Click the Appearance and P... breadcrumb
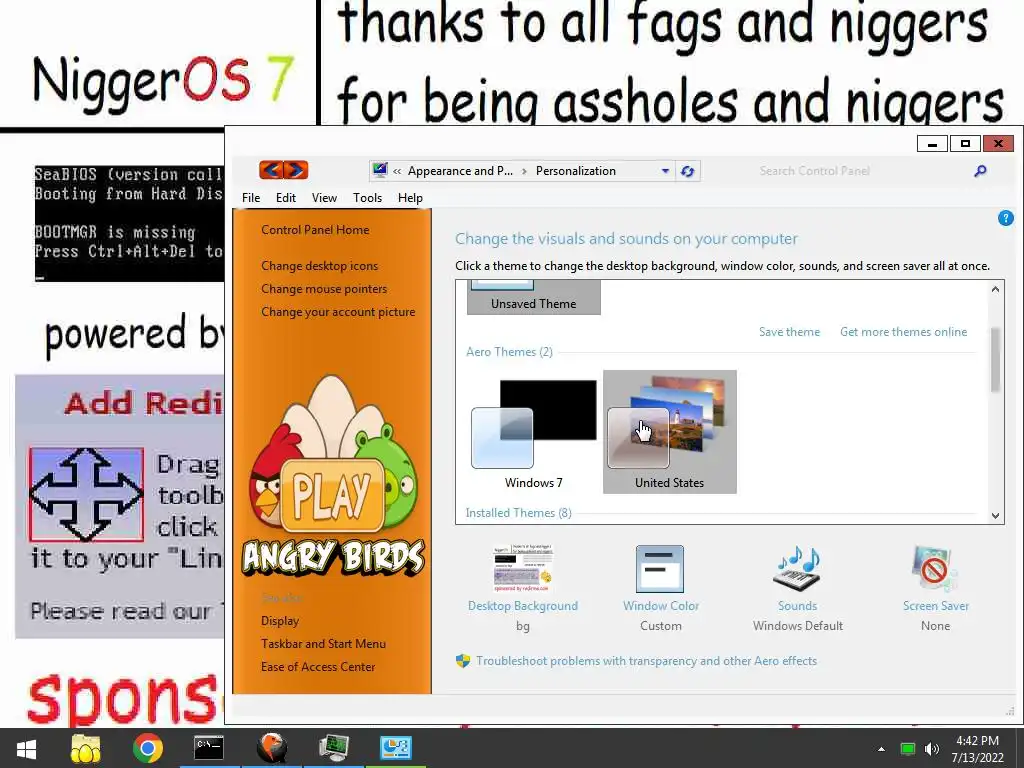 [460, 171]
